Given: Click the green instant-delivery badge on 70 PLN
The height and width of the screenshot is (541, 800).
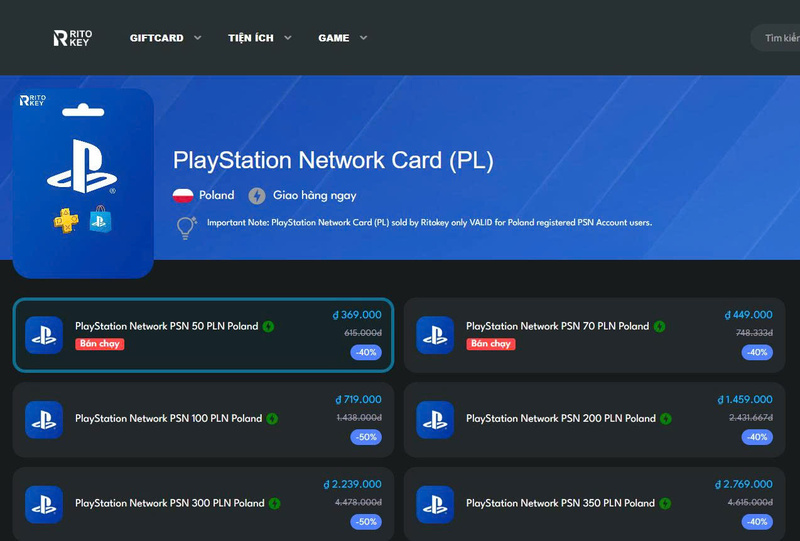Looking at the screenshot, I should (x=659, y=327).
